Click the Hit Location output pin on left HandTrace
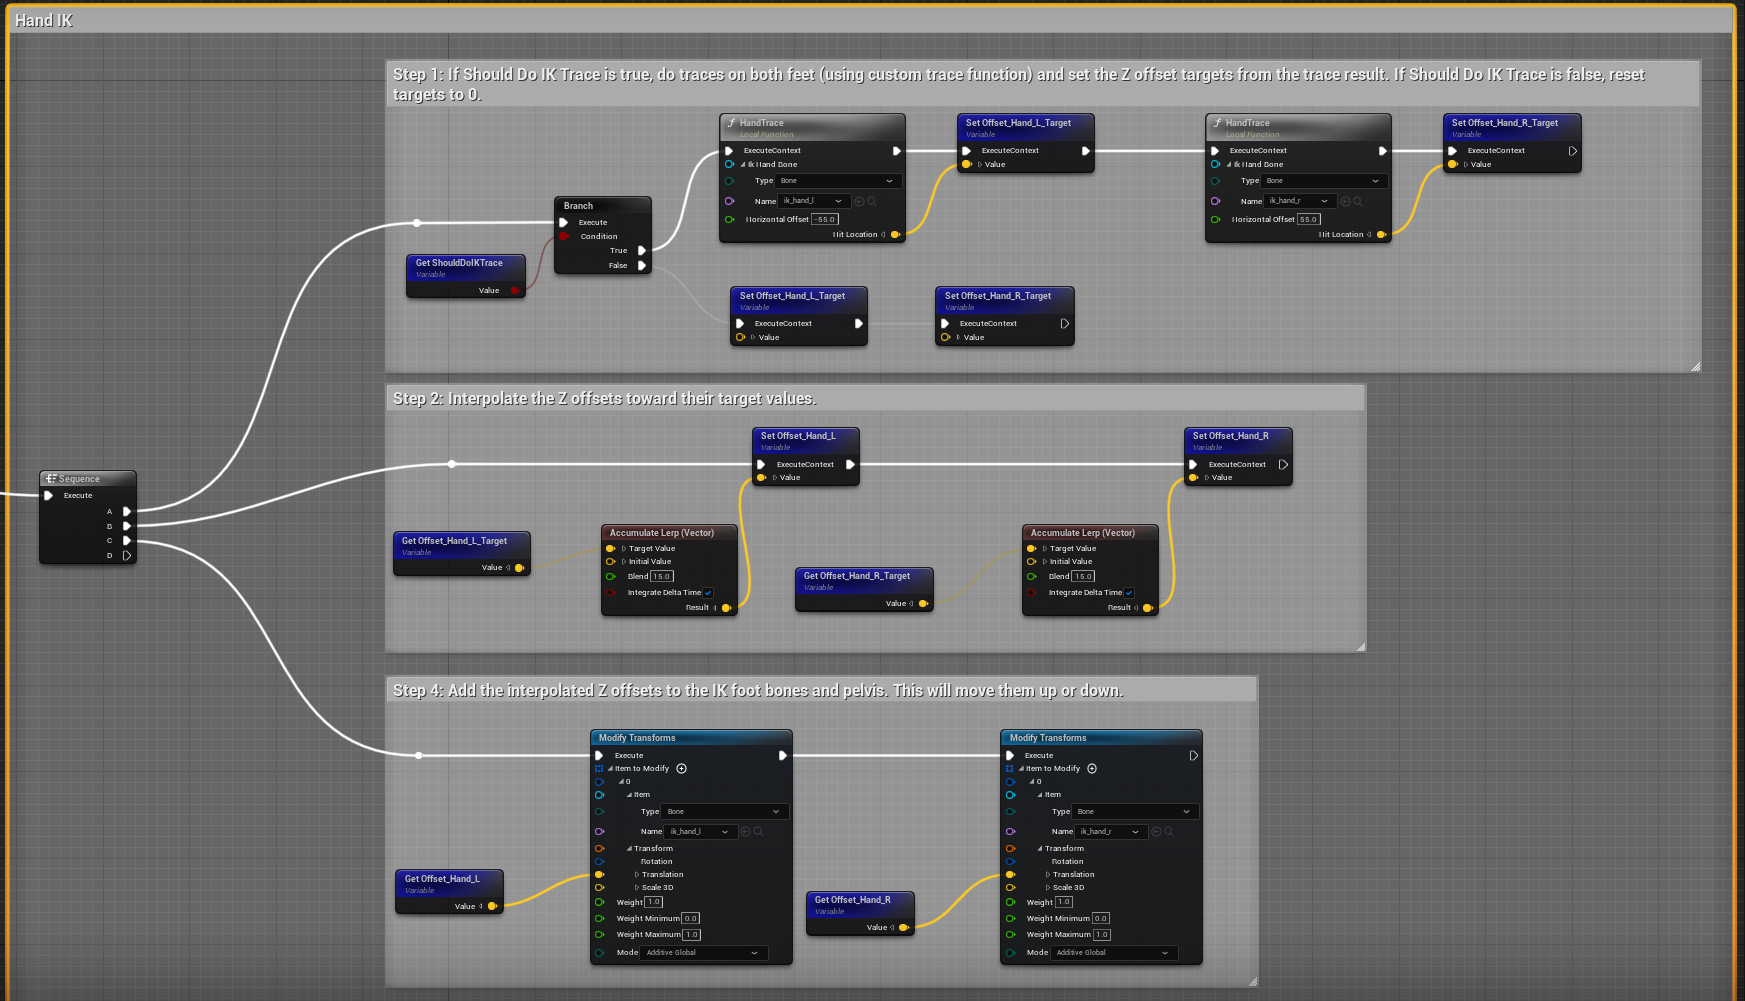 point(897,234)
